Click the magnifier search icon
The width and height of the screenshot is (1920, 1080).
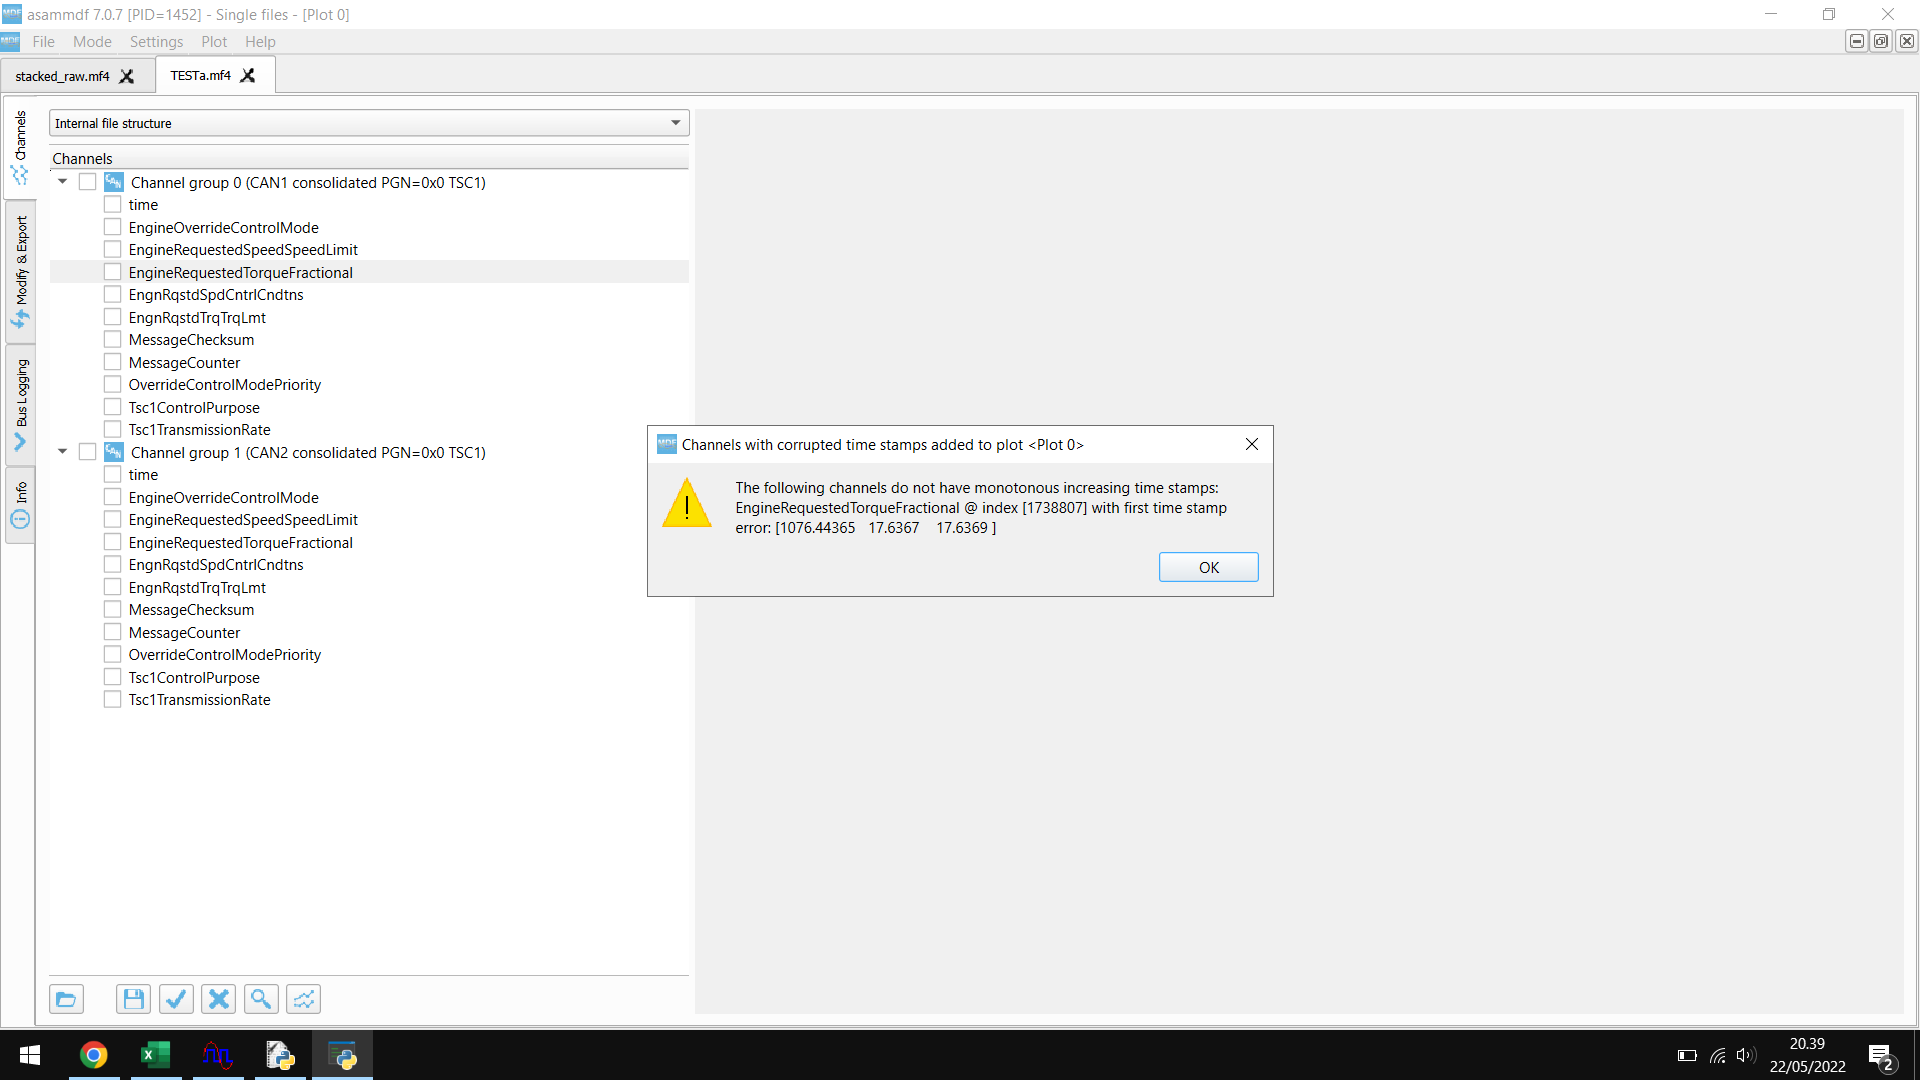261,999
